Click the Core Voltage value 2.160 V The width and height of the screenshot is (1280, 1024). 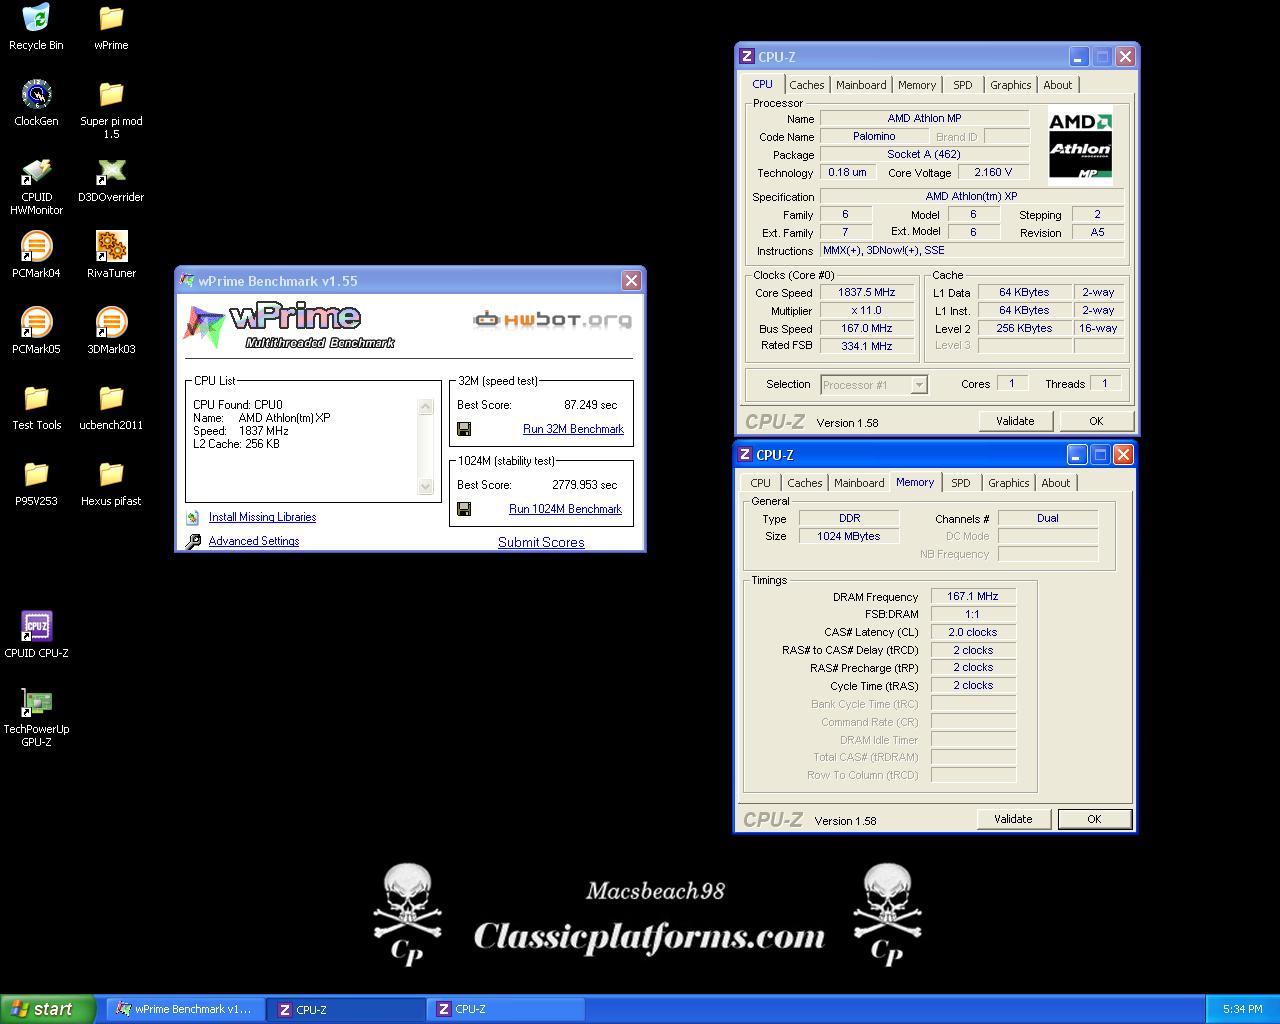(x=993, y=172)
